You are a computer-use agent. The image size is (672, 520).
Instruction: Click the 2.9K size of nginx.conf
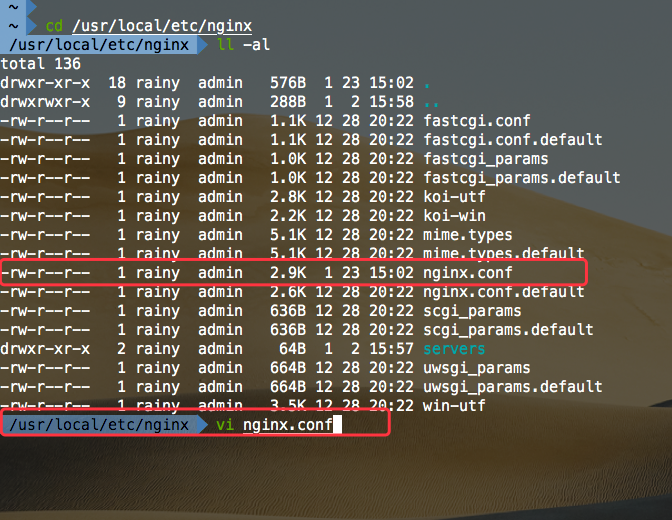(x=288, y=273)
